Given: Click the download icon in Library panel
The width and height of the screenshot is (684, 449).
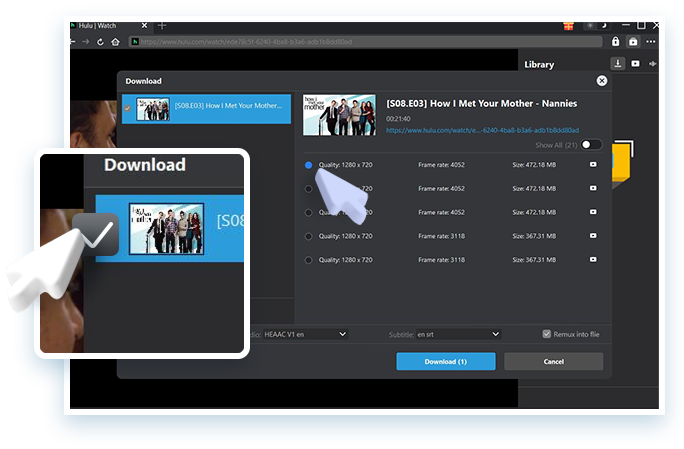Looking at the screenshot, I should (618, 64).
